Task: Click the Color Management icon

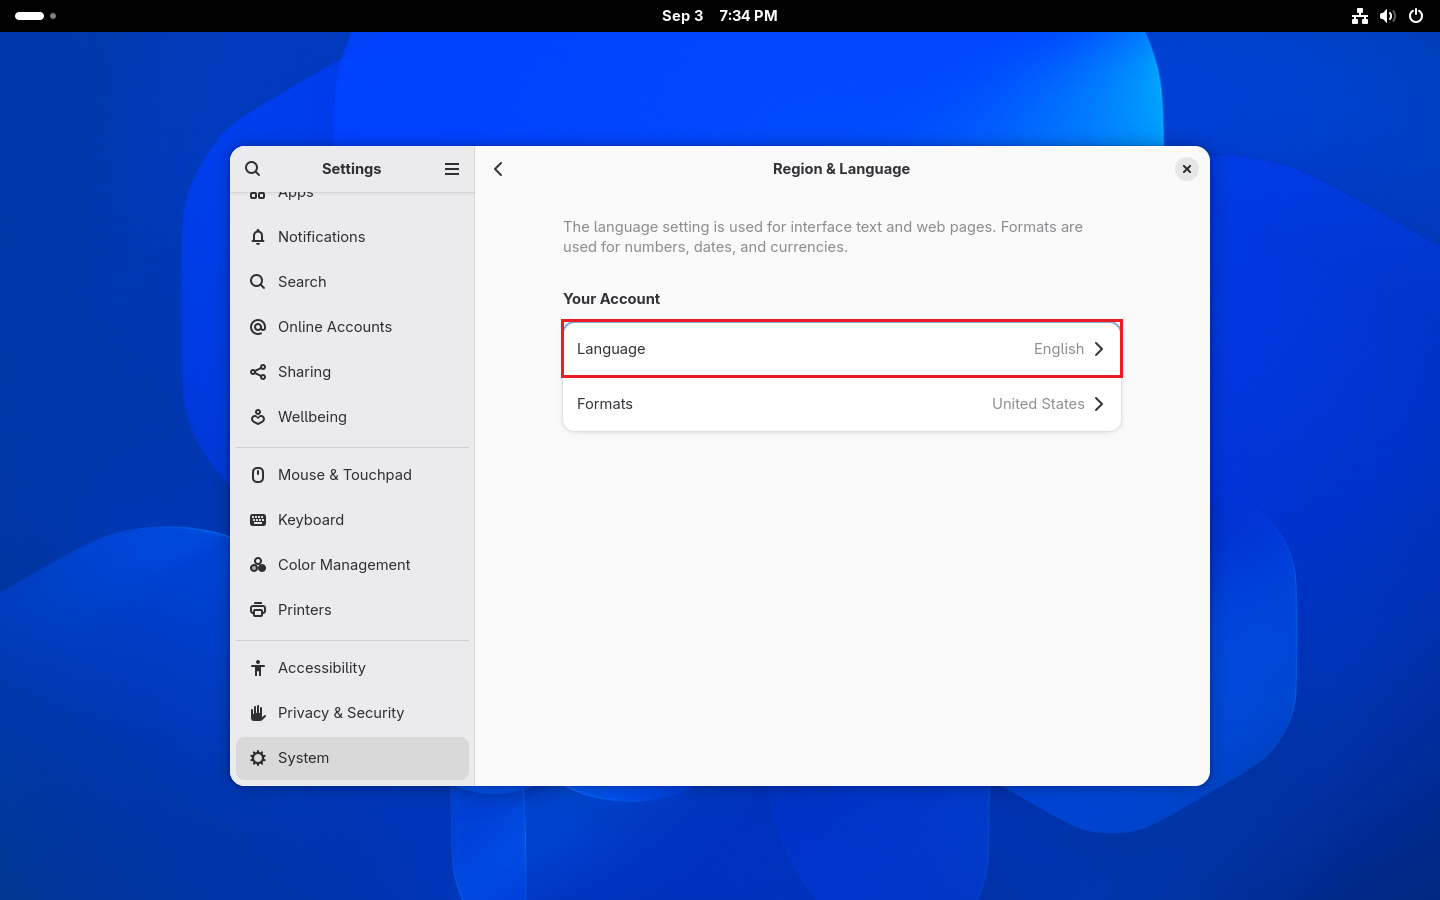Action: coord(258,565)
